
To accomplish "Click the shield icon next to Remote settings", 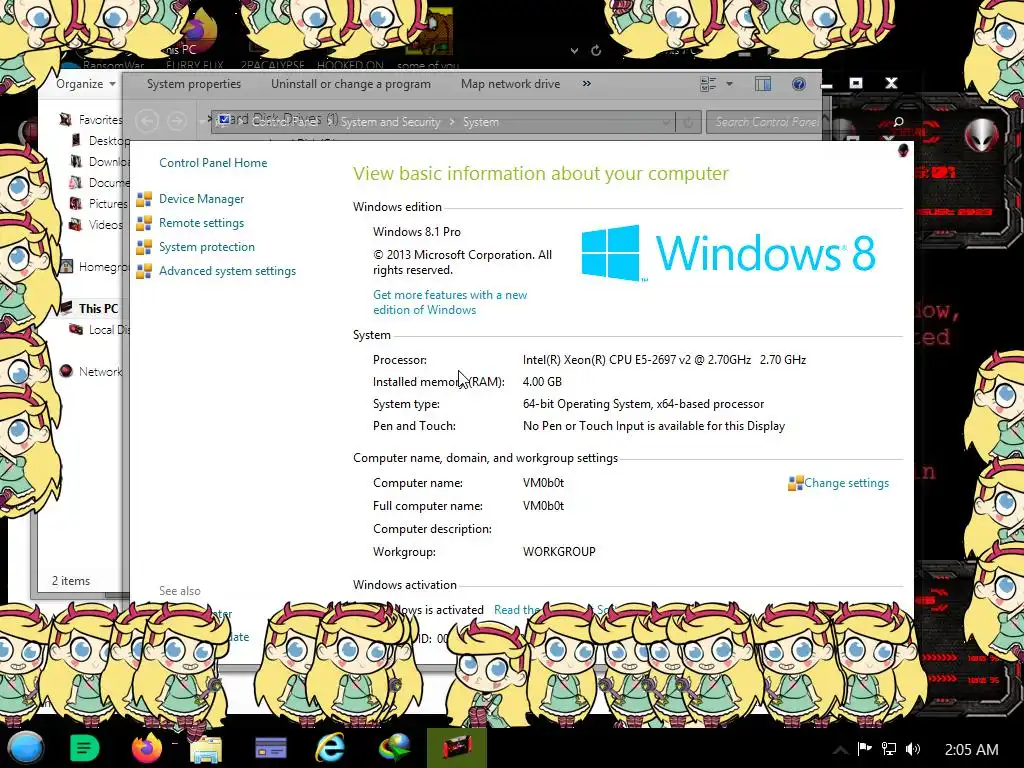I will pyautogui.click(x=144, y=223).
